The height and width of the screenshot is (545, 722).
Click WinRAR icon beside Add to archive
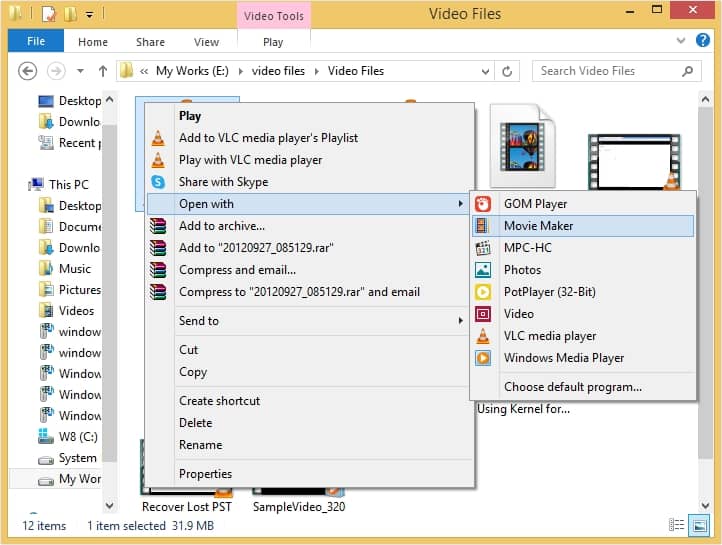[x=157, y=226]
